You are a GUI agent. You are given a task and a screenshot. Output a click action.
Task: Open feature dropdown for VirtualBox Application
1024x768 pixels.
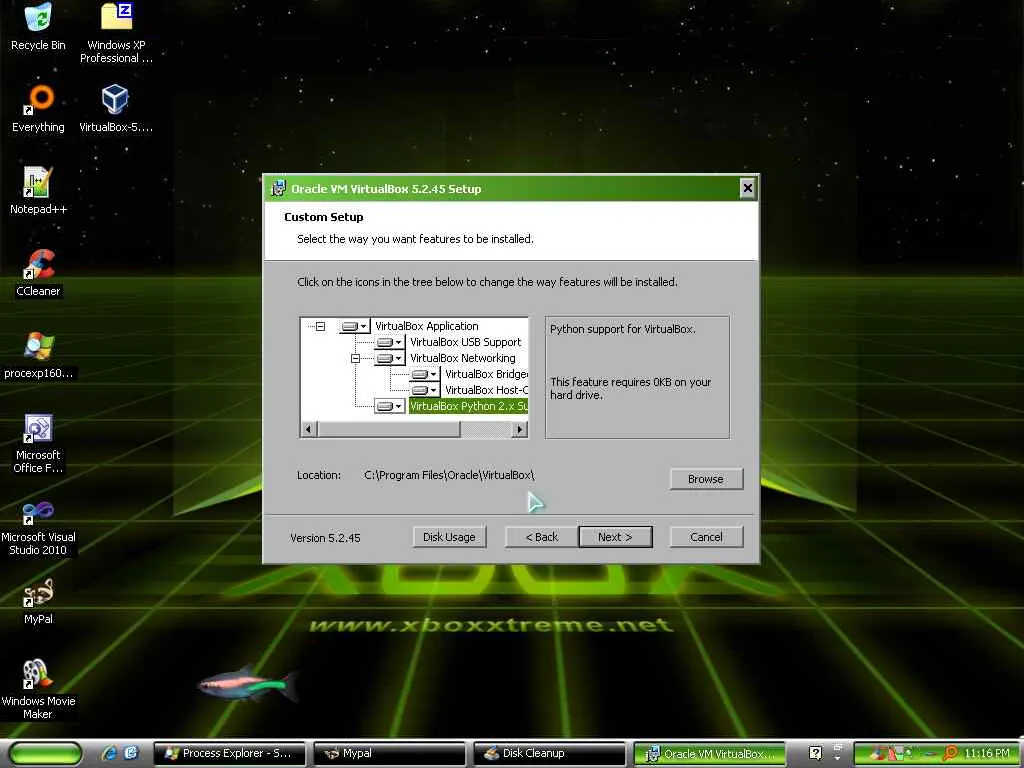pyautogui.click(x=355, y=326)
